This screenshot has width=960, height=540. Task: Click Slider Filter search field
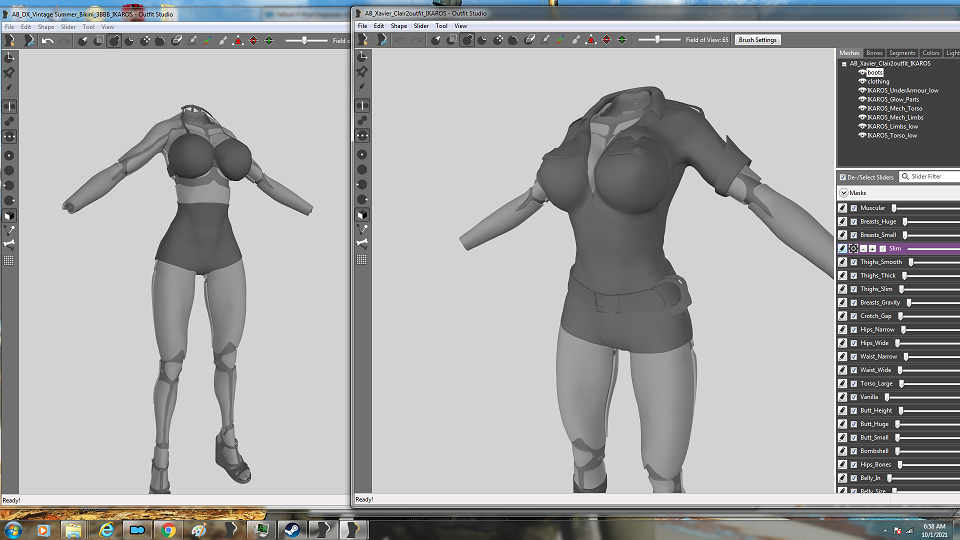[931, 176]
